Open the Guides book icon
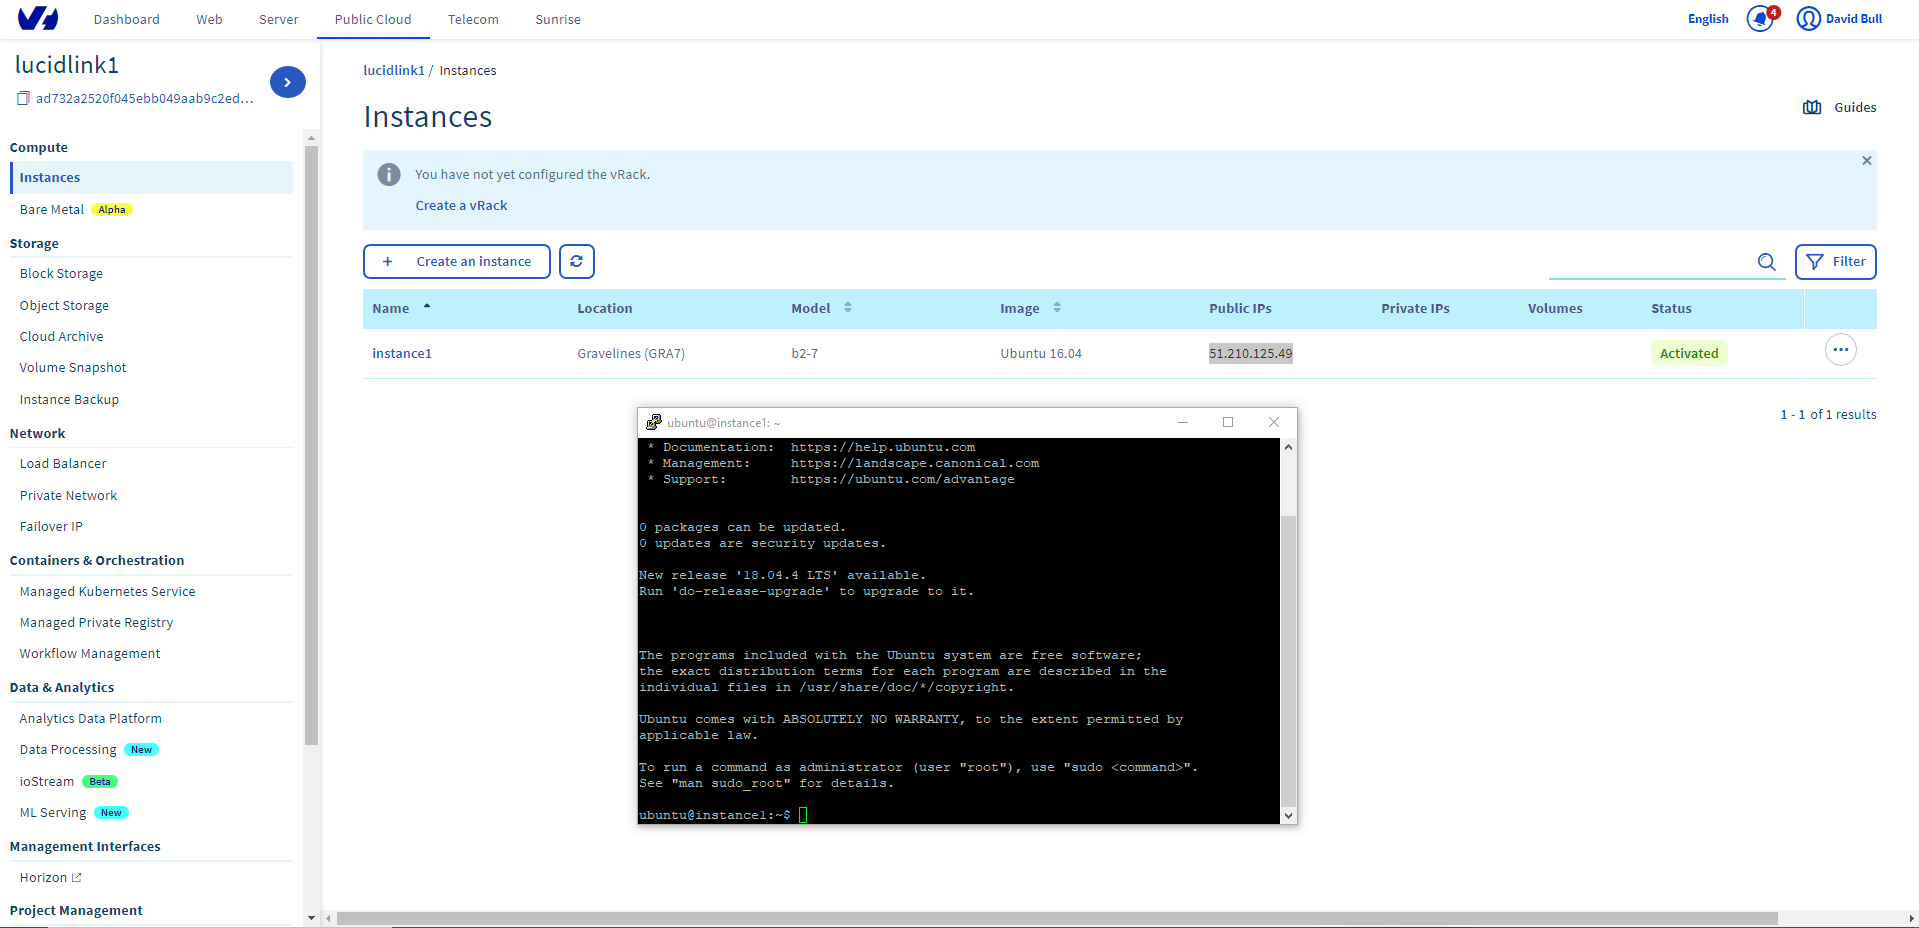This screenshot has width=1919, height=928. point(1812,107)
